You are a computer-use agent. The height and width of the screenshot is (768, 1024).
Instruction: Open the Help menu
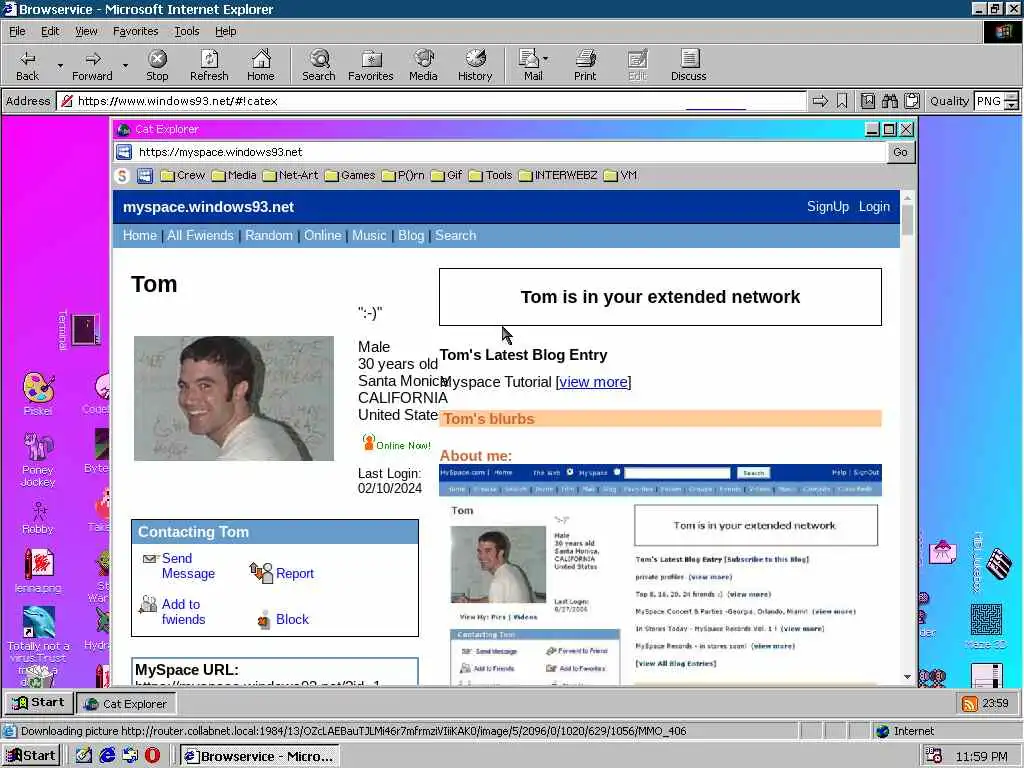tap(225, 31)
